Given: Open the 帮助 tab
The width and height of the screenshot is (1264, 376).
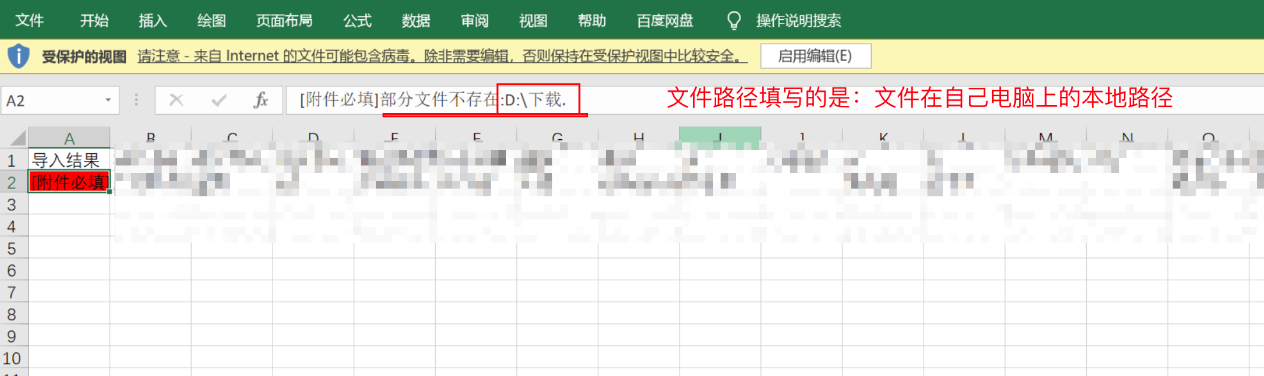Looking at the screenshot, I should (x=592, y=20).
